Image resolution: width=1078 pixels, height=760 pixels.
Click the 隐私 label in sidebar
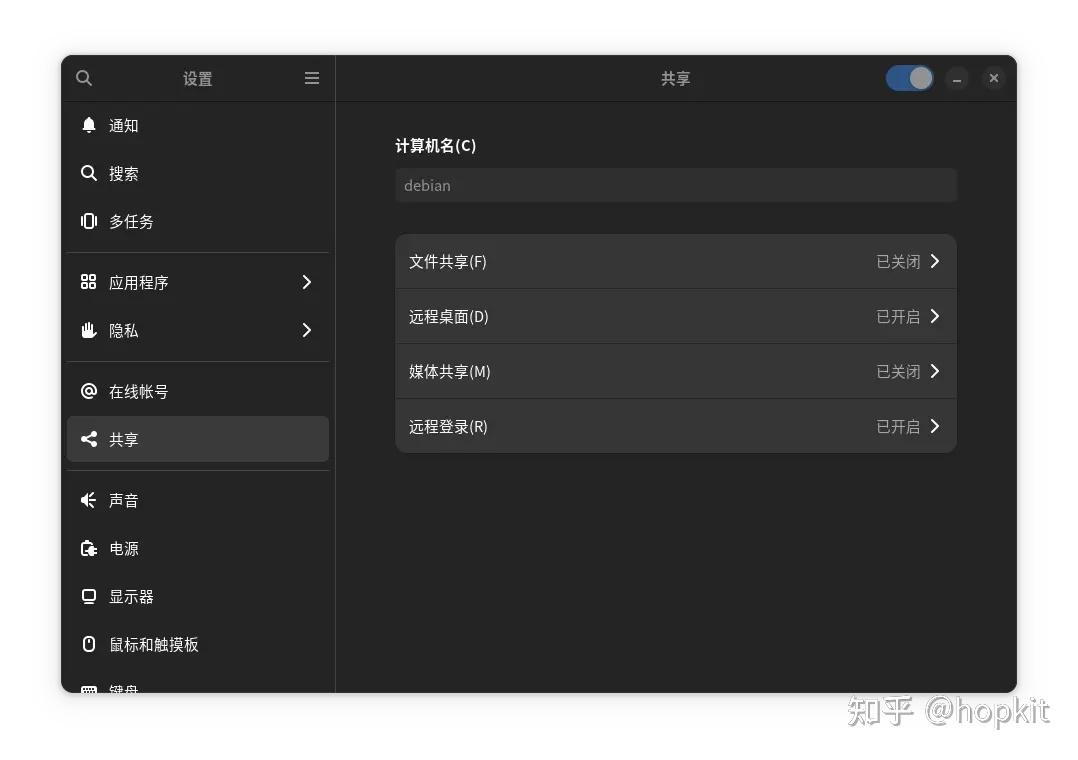click(124, 331)
